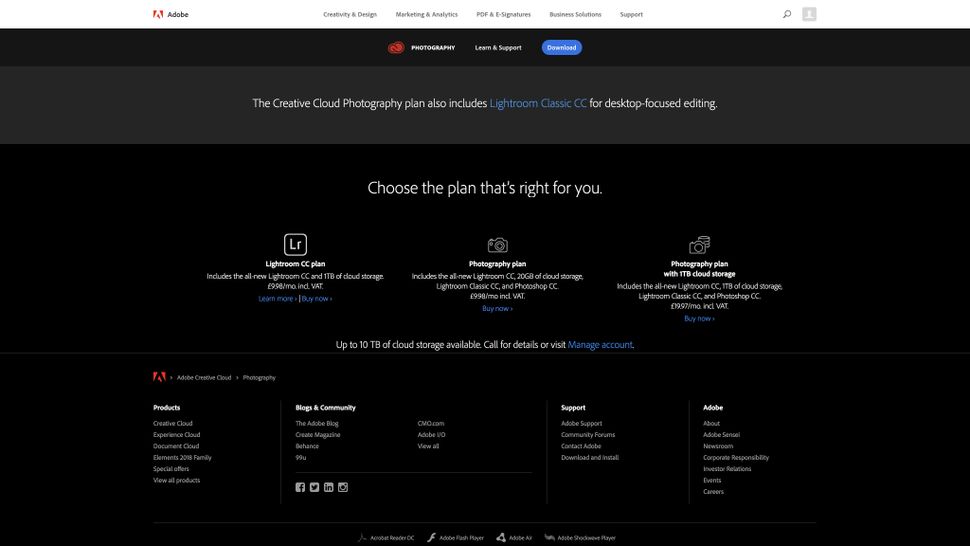The image size is (970, 546).
Task: Open Adobe's LinkedIn page icon
Action: 328,487
